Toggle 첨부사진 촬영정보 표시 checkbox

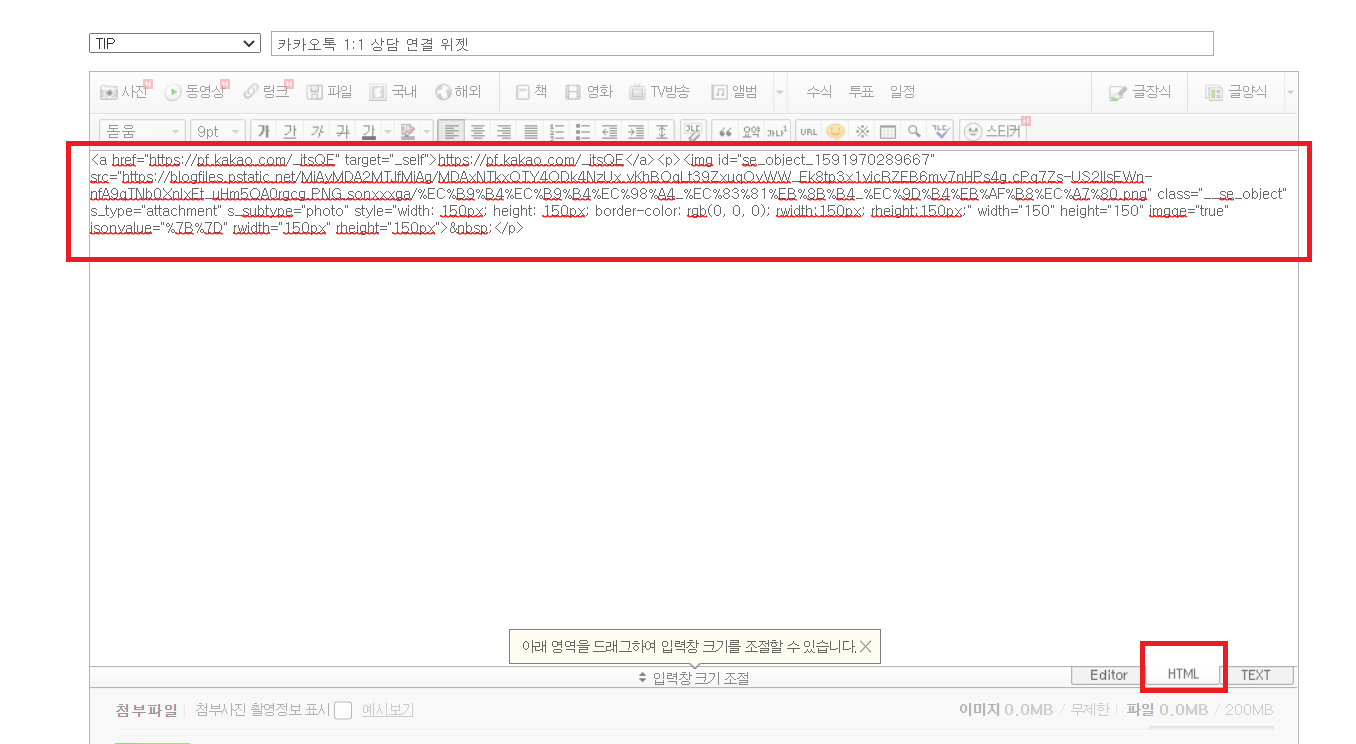pos(343,711)
